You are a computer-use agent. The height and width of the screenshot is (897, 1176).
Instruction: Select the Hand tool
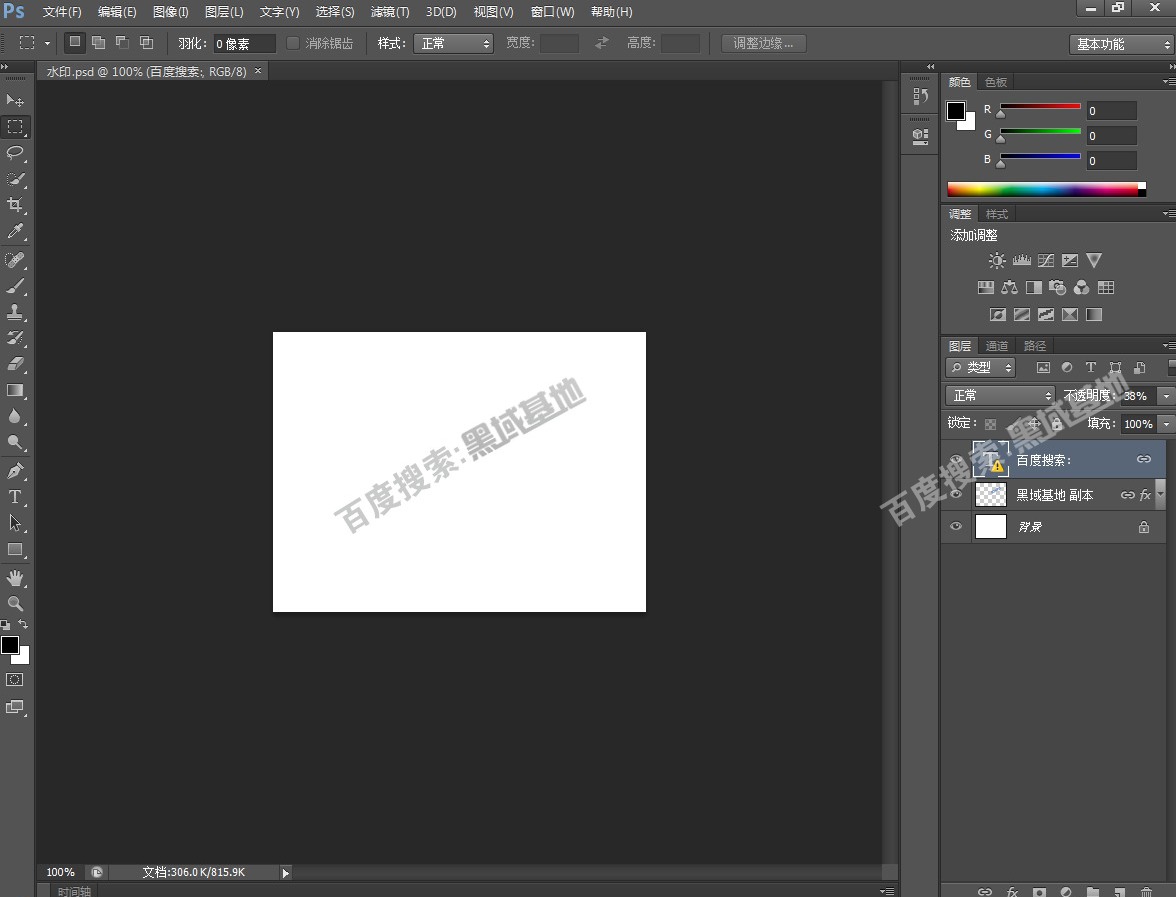15,578
